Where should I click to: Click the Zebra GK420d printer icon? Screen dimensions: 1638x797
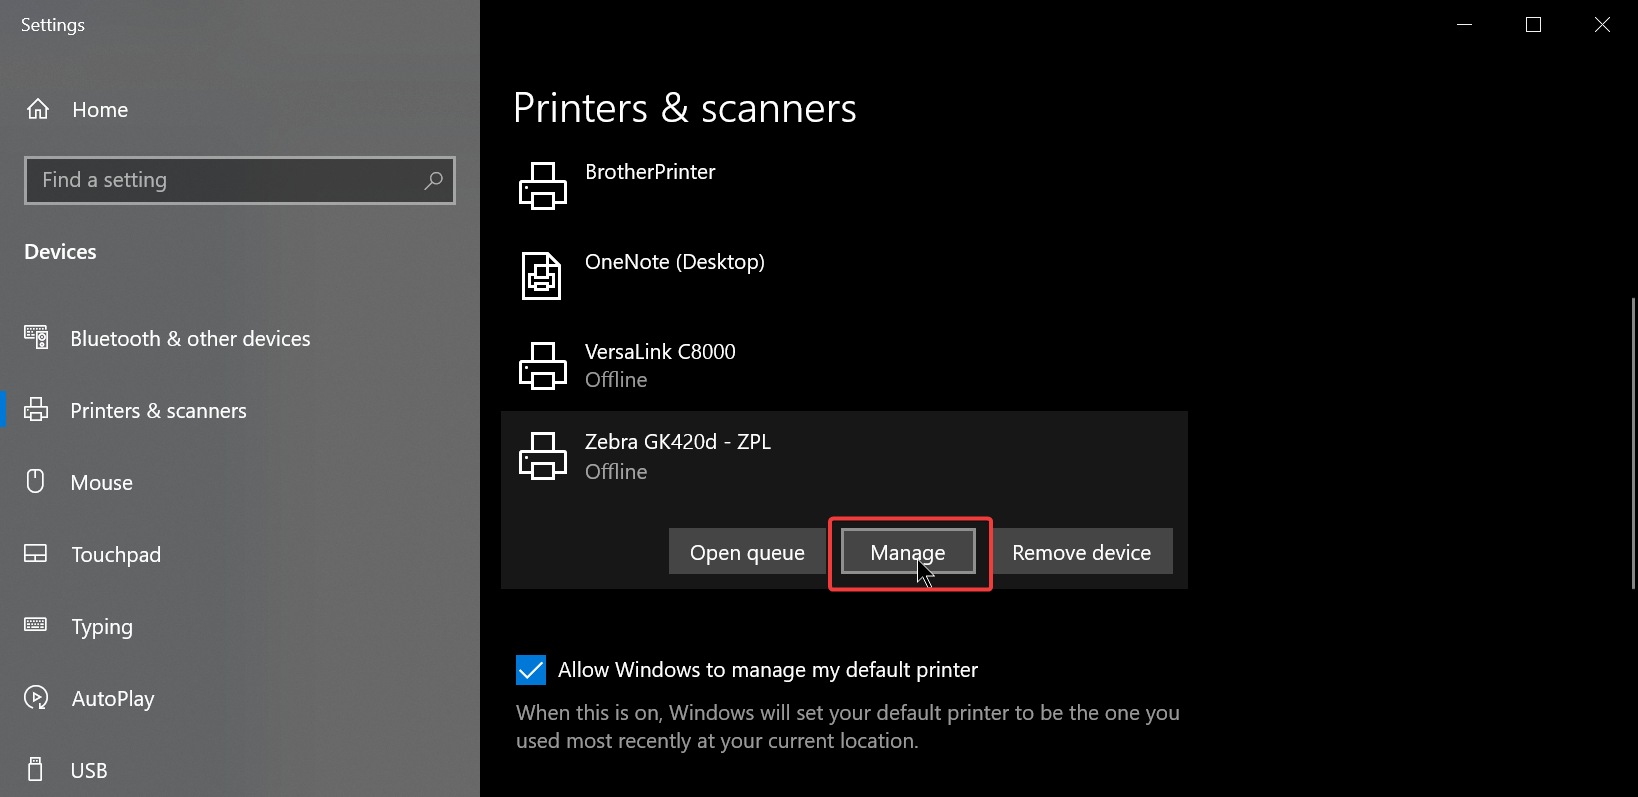pyautogui.click(x=543, y=456)
